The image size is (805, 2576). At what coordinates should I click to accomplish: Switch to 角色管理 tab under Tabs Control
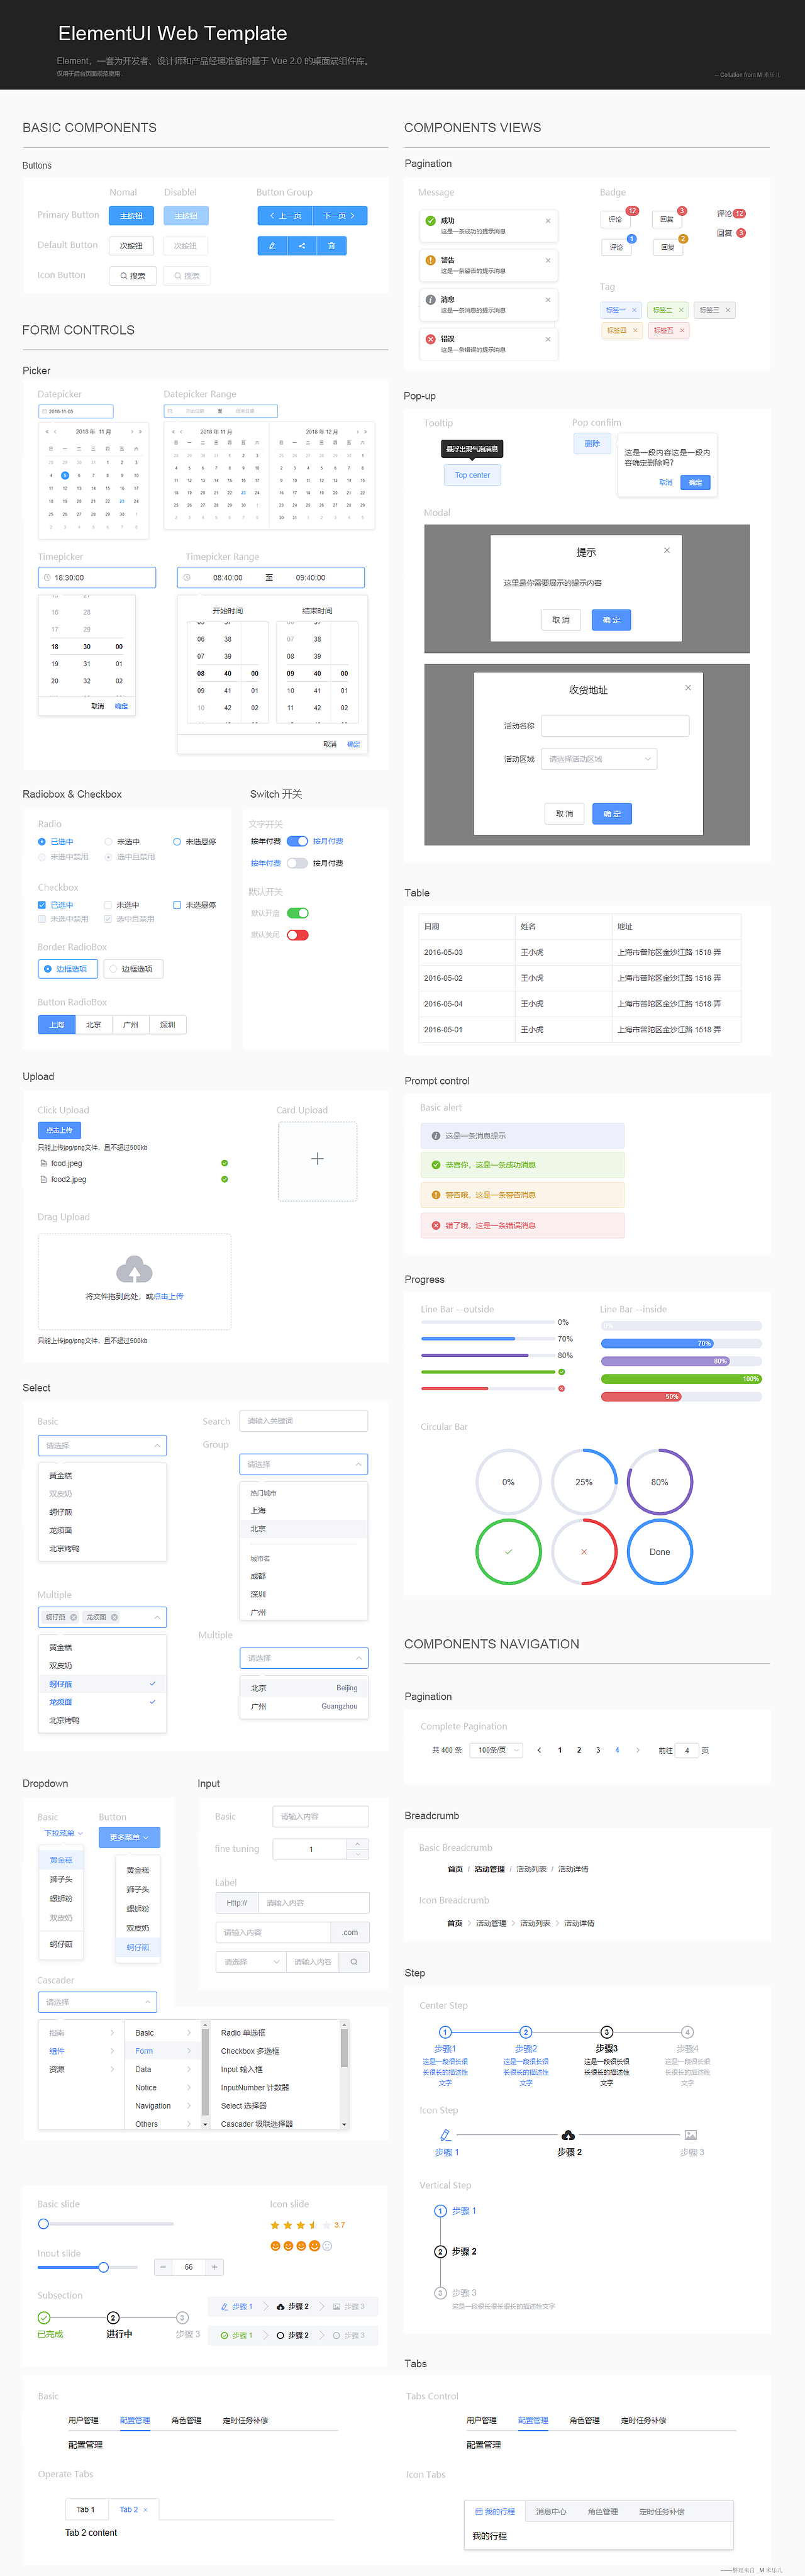coord(584,2420)
